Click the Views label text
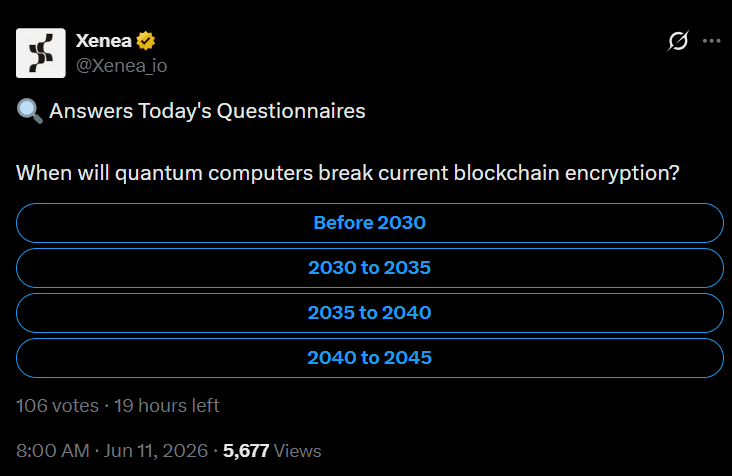732x476 pixels. [x=297, y=451]
